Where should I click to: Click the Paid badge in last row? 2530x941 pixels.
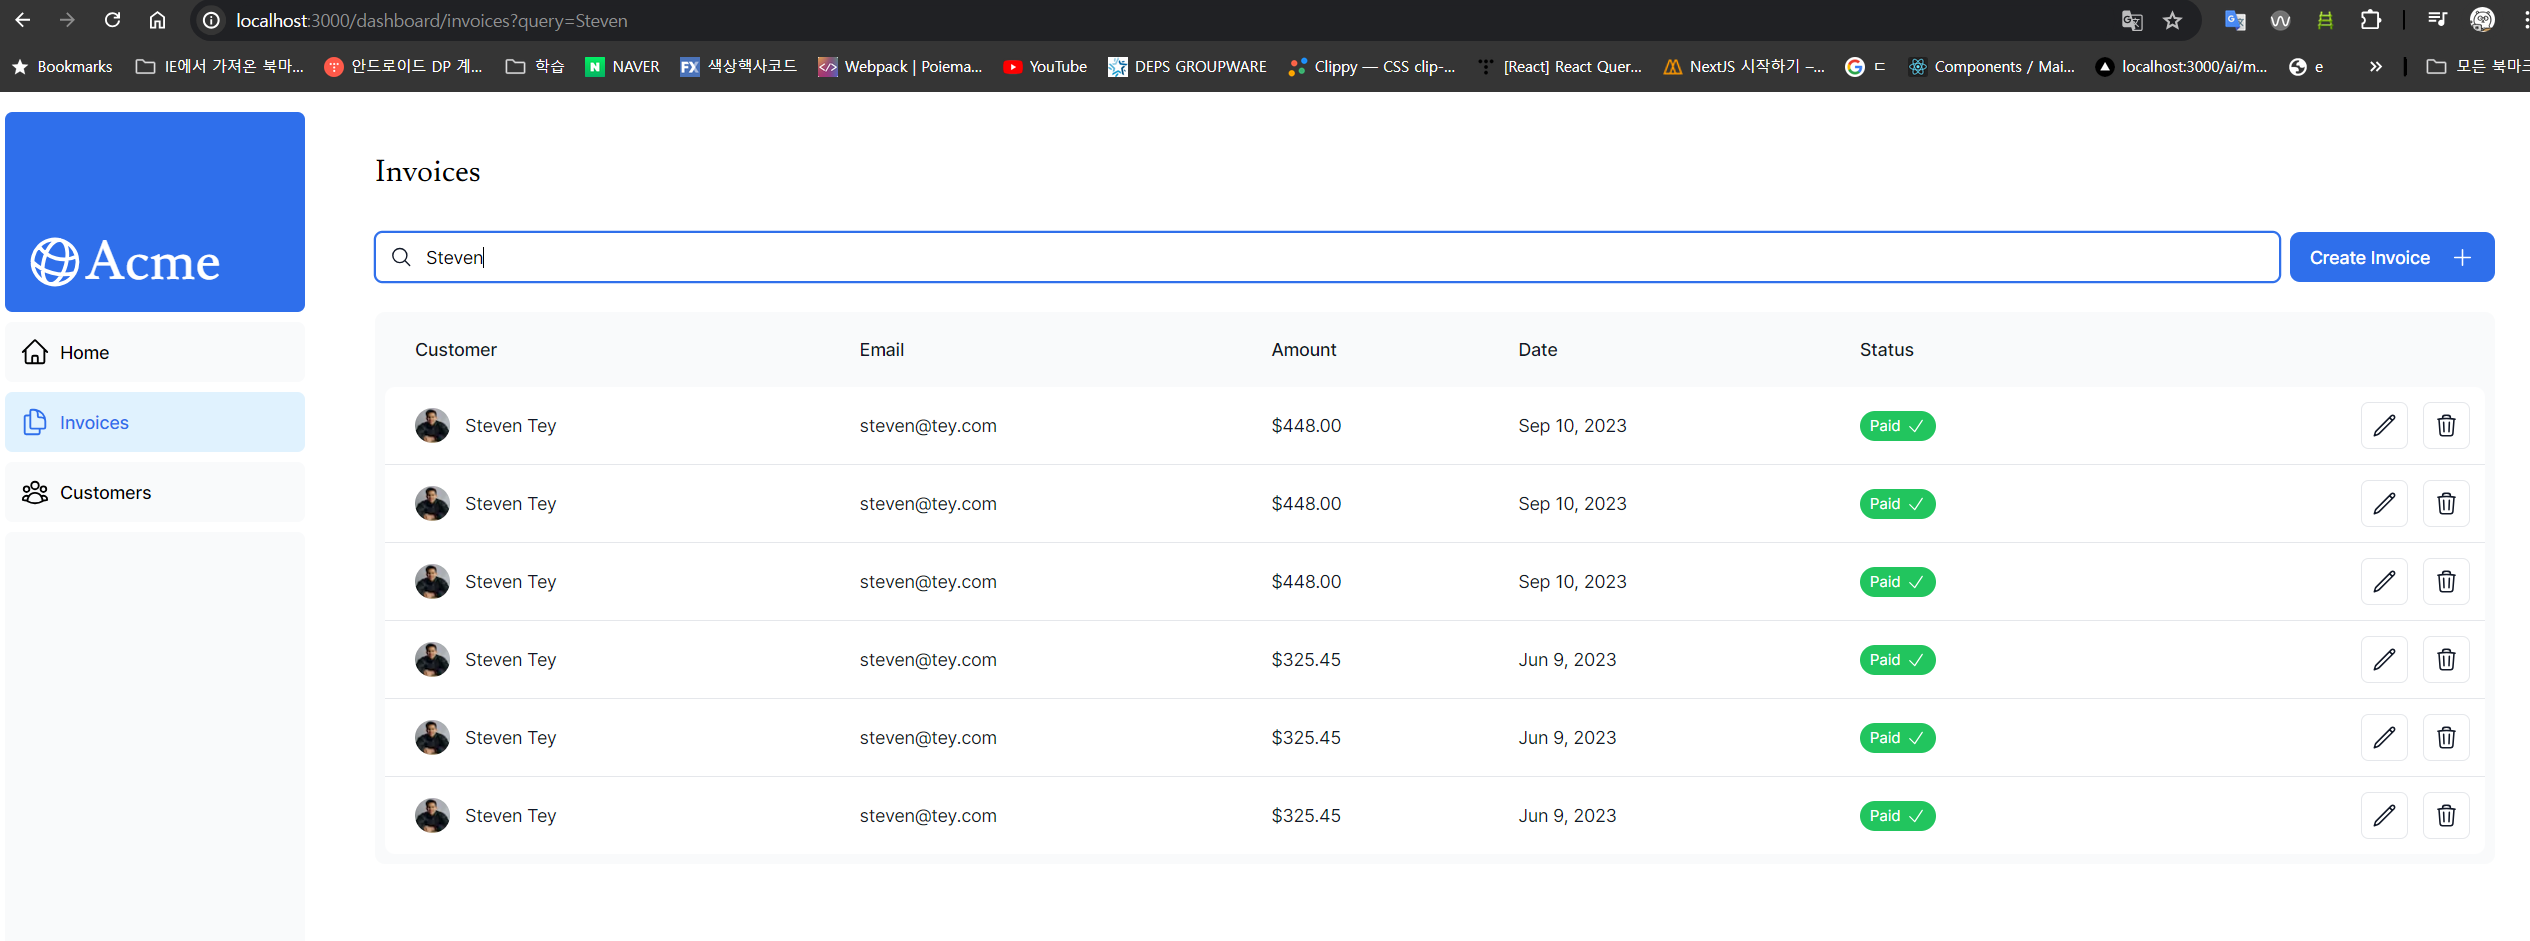pyautogui.click(x=1897, y=816)
